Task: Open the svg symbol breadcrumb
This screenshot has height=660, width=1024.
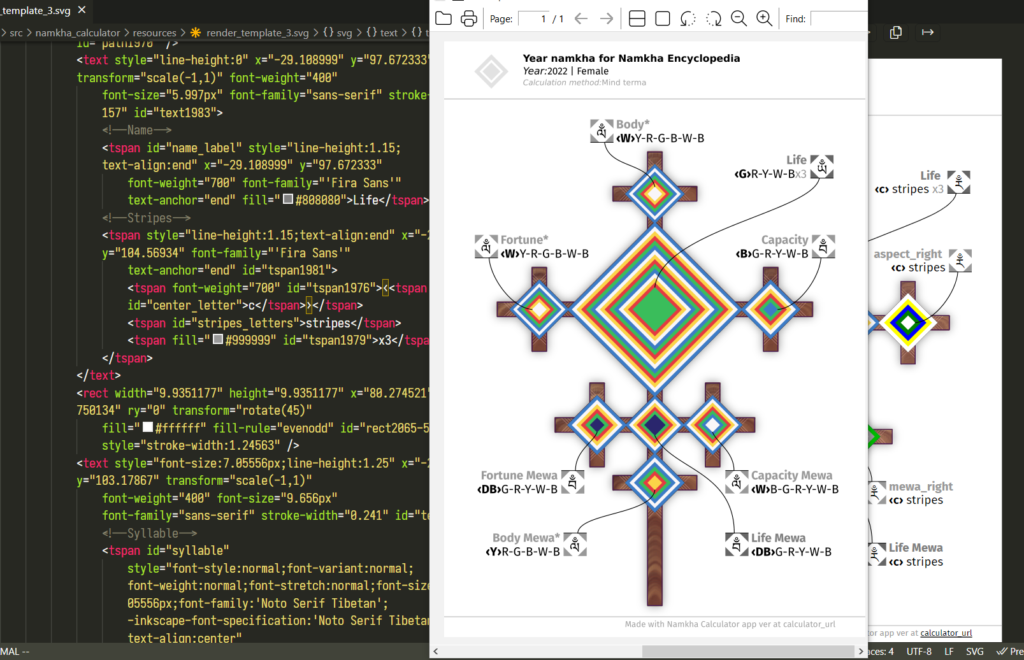Action: click(337, 33)
